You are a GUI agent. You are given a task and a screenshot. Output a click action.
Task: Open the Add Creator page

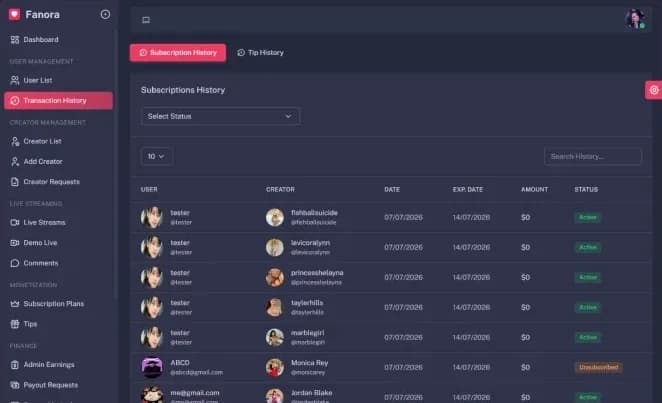58,162
